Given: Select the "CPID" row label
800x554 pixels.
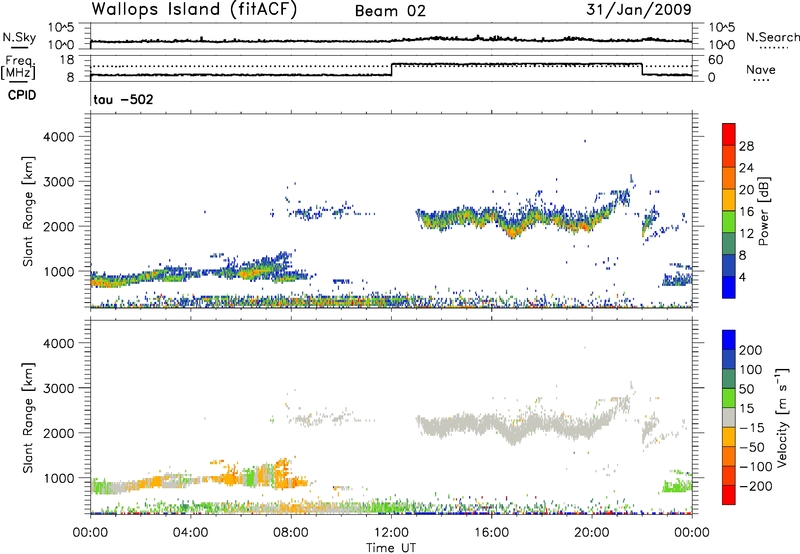Looking at the screenshot, I should (x=22, y=95).
